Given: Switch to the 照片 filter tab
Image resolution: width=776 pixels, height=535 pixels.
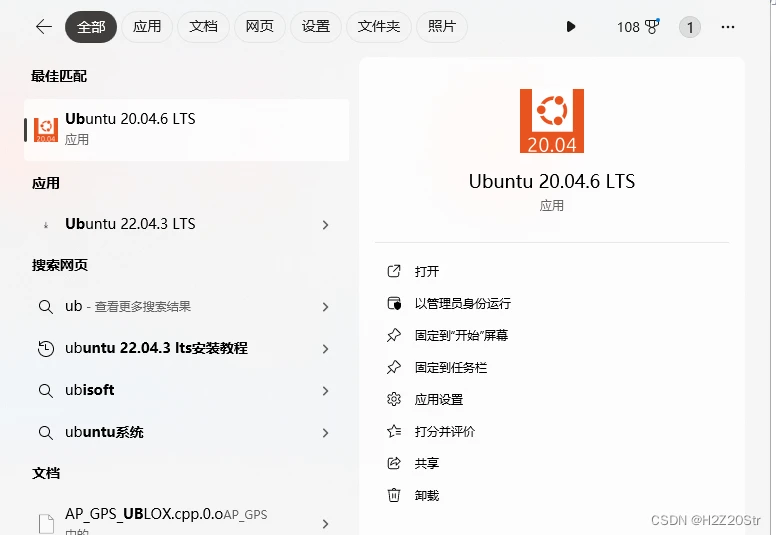Looking at the screenshot, I should coord(442,27).
